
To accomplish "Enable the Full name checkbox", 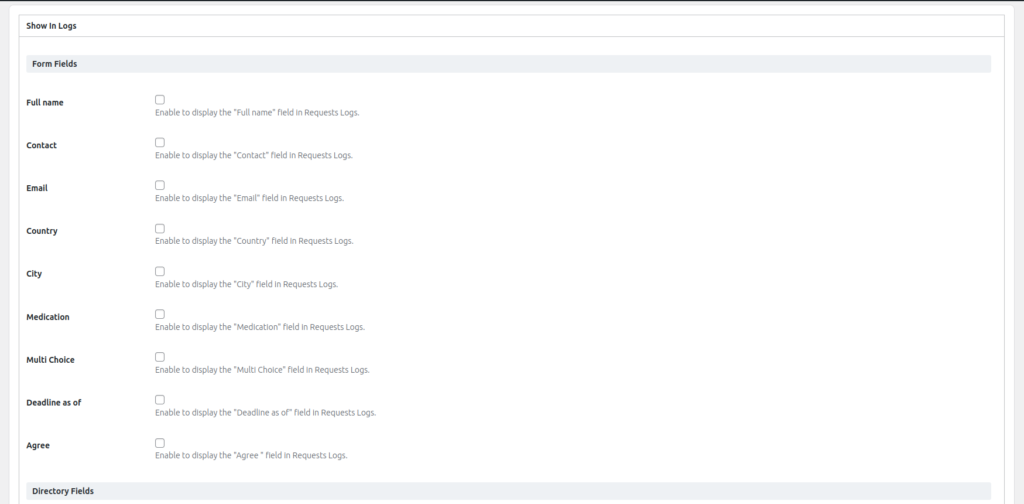I will point(160,100).
